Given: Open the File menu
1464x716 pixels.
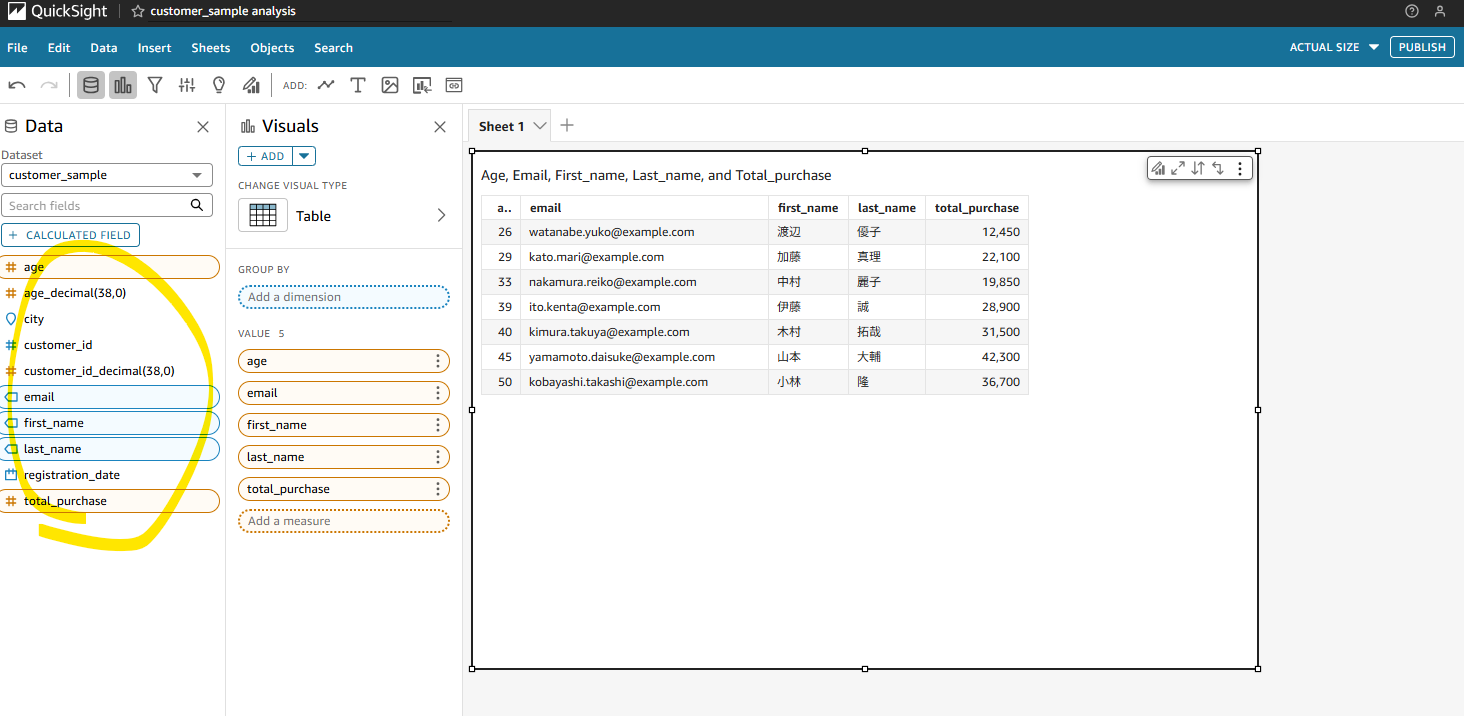Looking at the screenshot, I should [17, 47].
